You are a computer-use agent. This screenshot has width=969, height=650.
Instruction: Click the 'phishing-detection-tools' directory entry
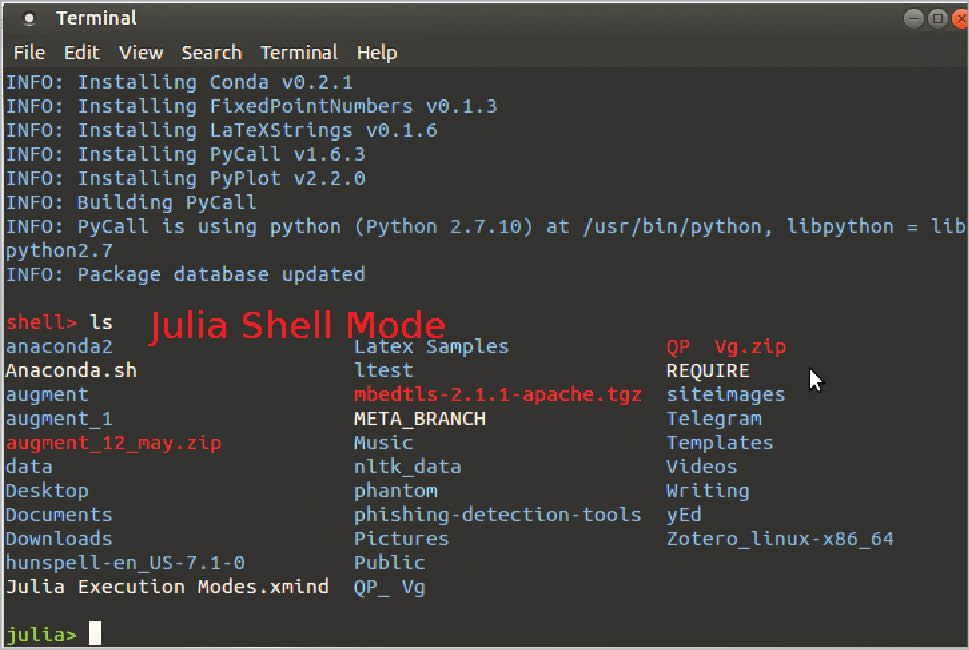coord(497,515)
